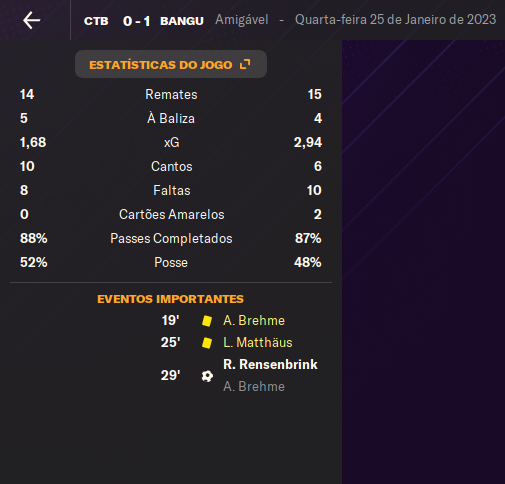Click the yellow card icon at 25'
Image resolution: width=505 pixels, height=484 pixels.
click(207, 343)
